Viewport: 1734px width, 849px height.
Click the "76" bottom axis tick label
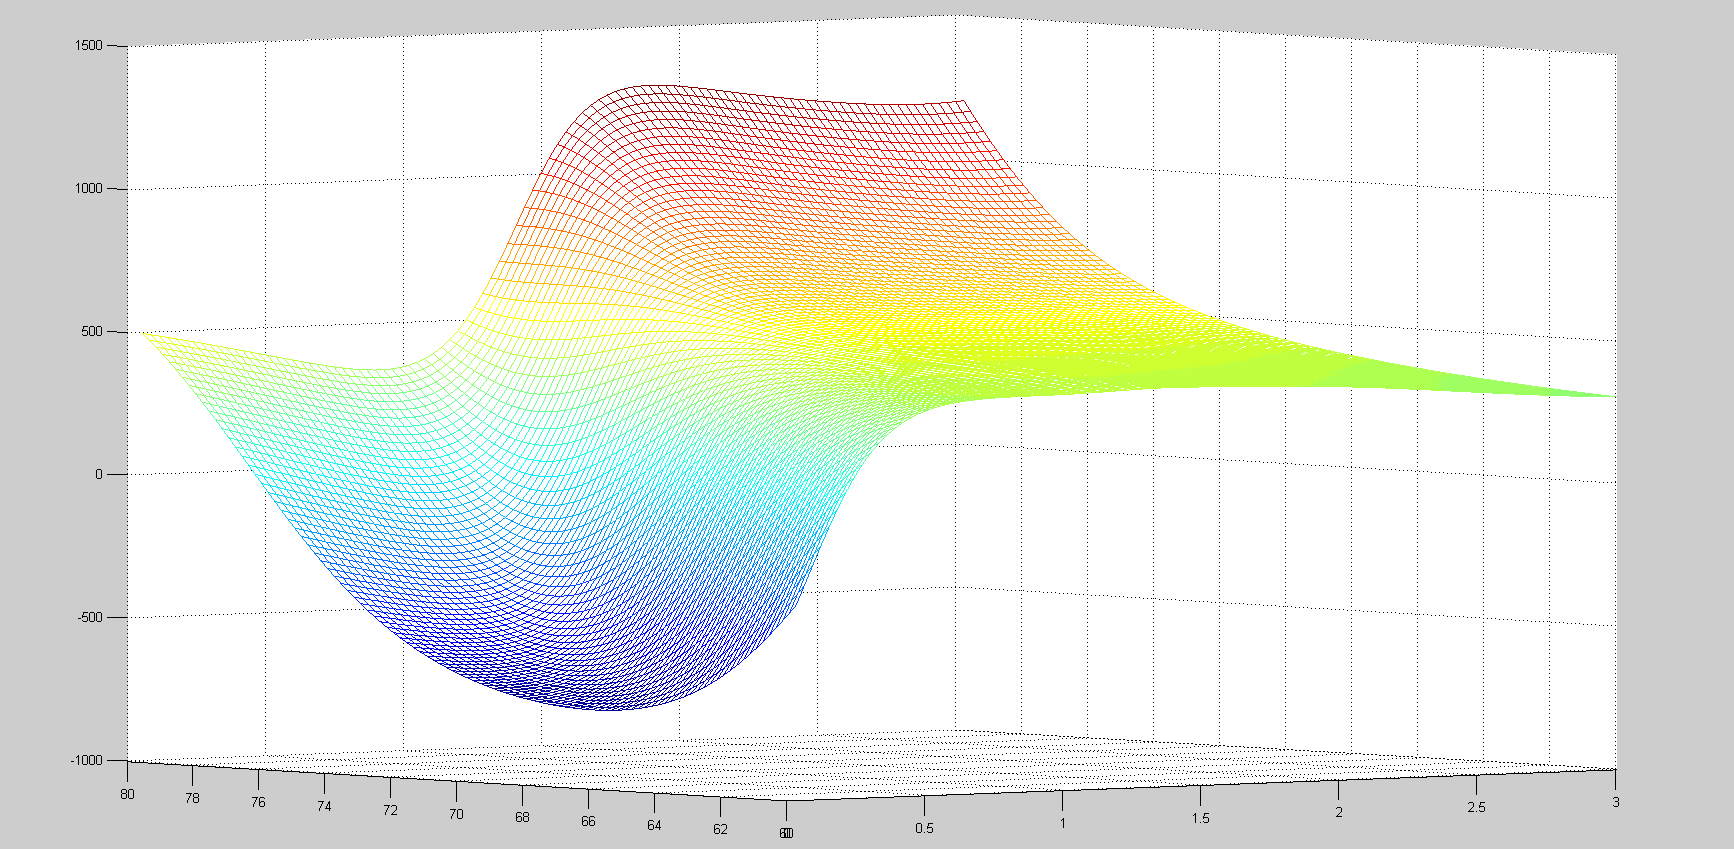pyautogui.click(x=258, y=803)
